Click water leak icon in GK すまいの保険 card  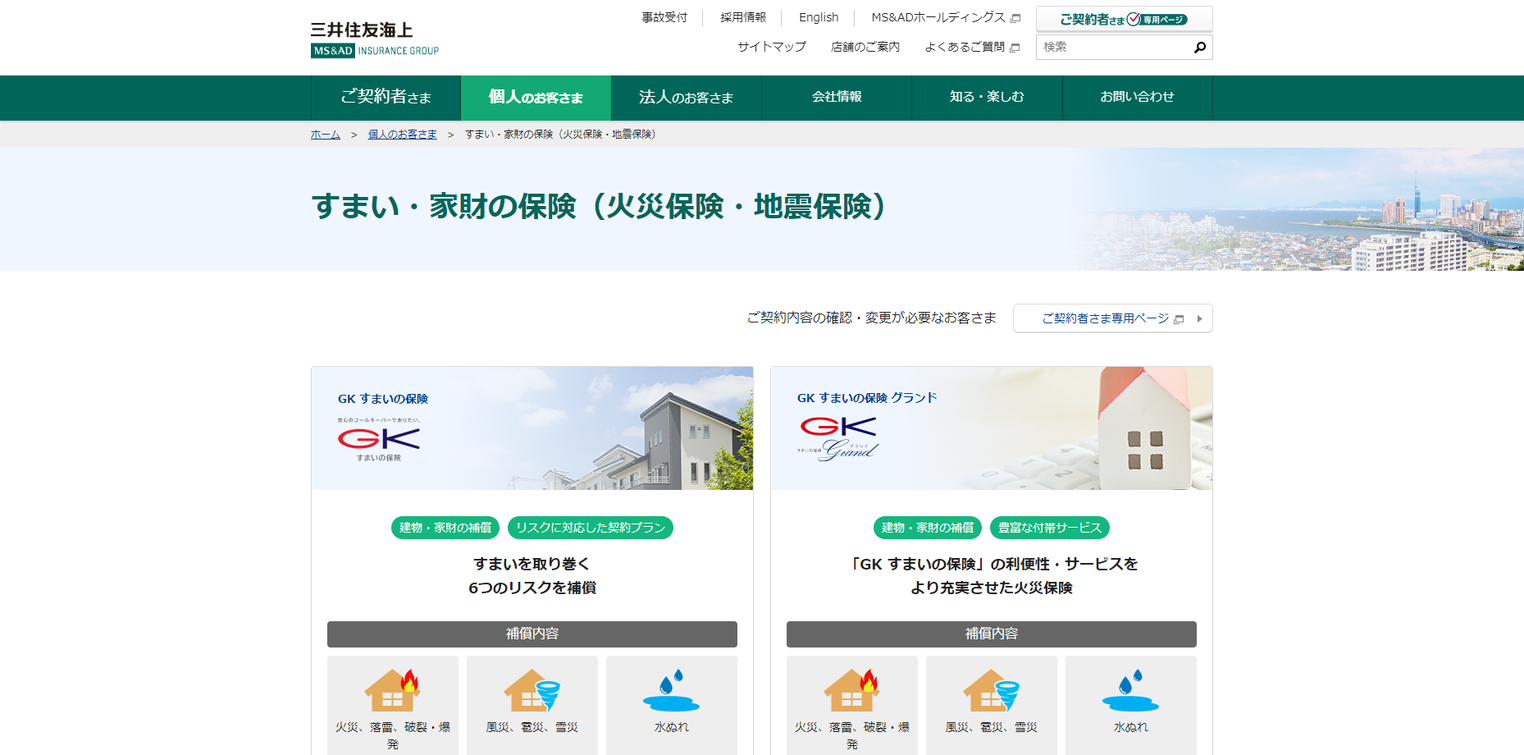click(x=671, y=690)
